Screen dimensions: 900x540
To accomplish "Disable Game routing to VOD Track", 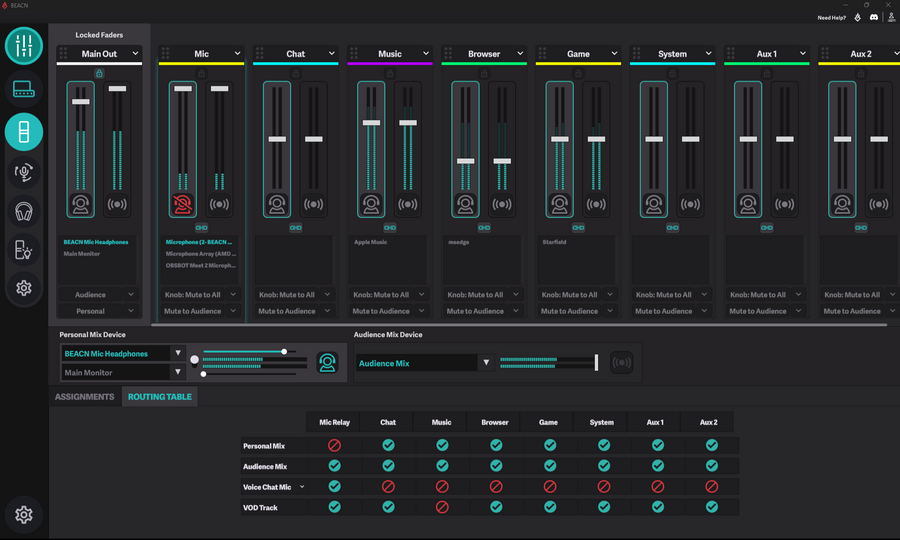I will 550,507.
